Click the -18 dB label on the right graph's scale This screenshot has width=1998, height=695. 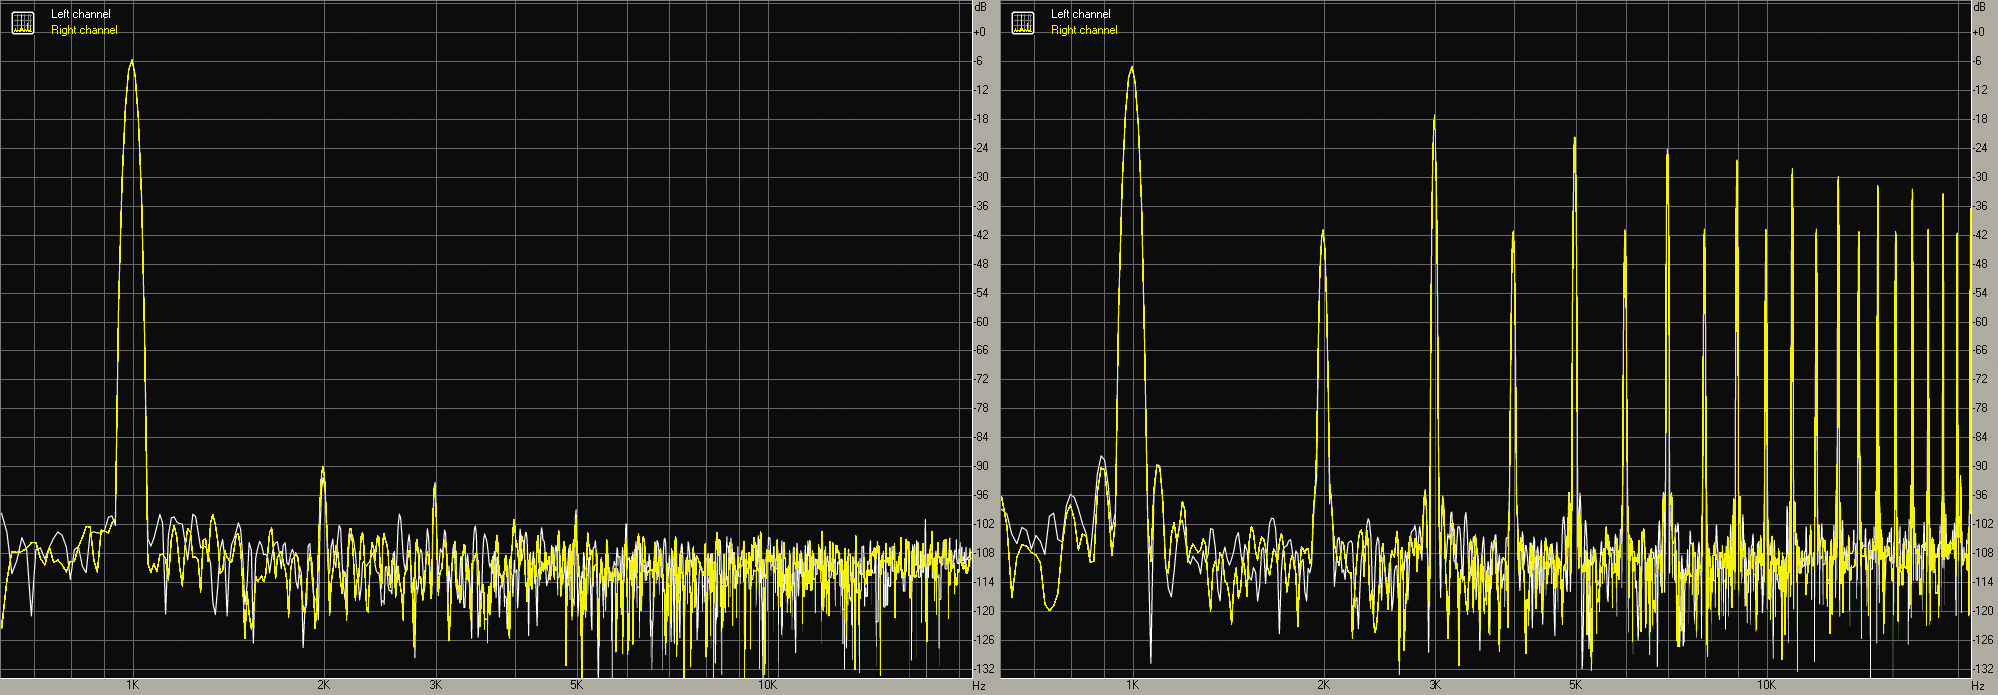(x=1981, y=119)
